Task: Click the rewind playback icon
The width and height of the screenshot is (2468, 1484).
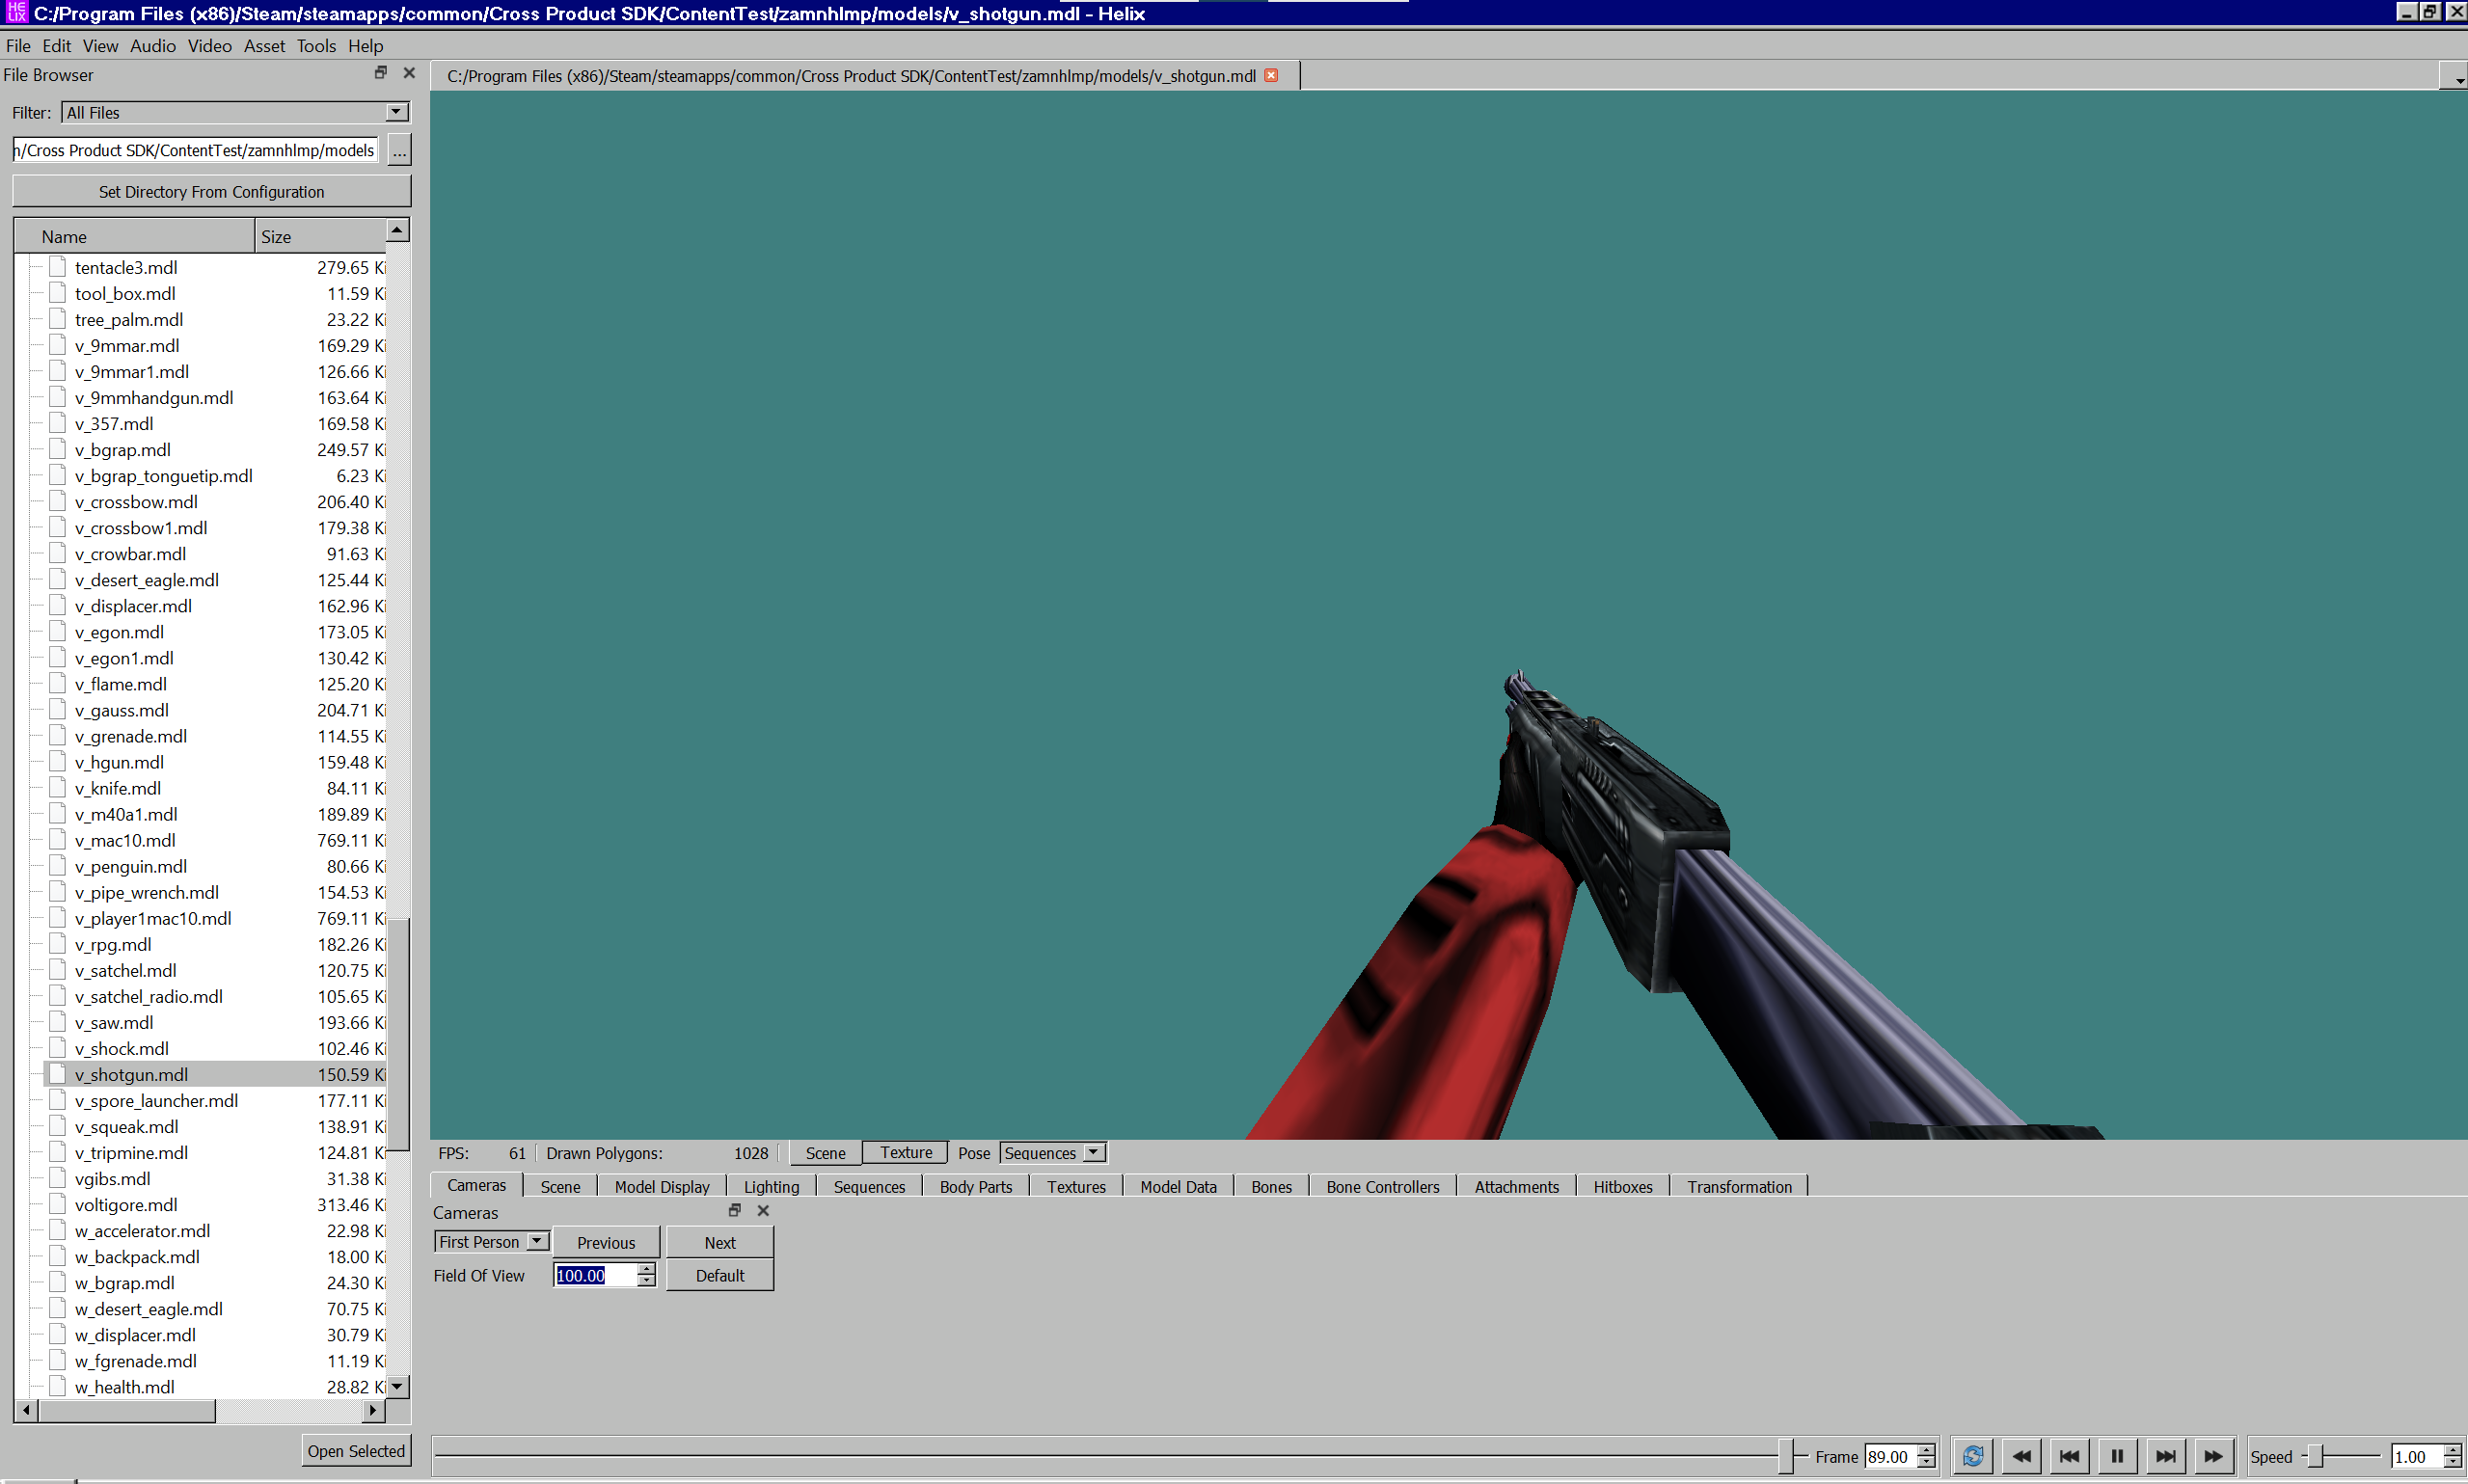Action: tap(2021, 1456)
